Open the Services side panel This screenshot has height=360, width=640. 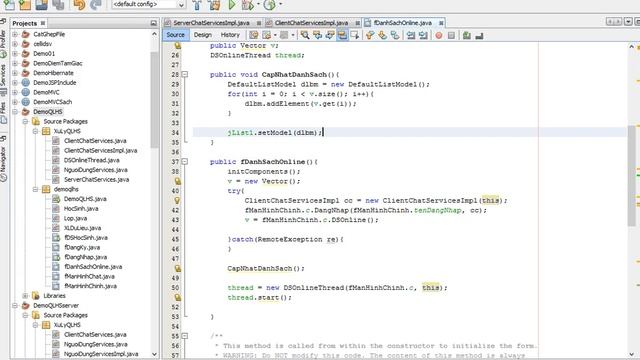(3, 80)
